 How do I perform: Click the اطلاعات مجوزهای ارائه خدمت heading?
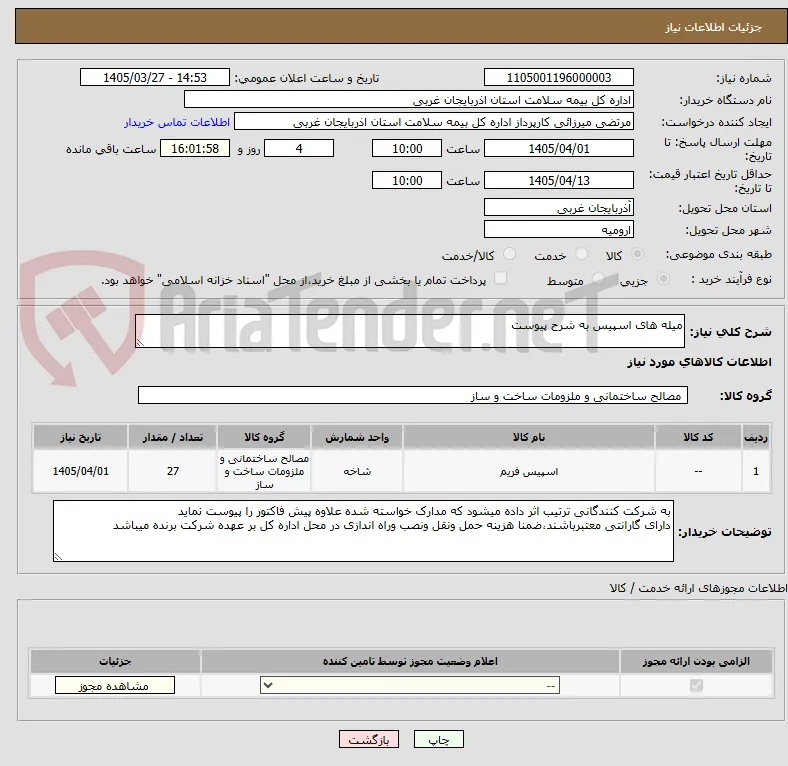pos(698,588)
